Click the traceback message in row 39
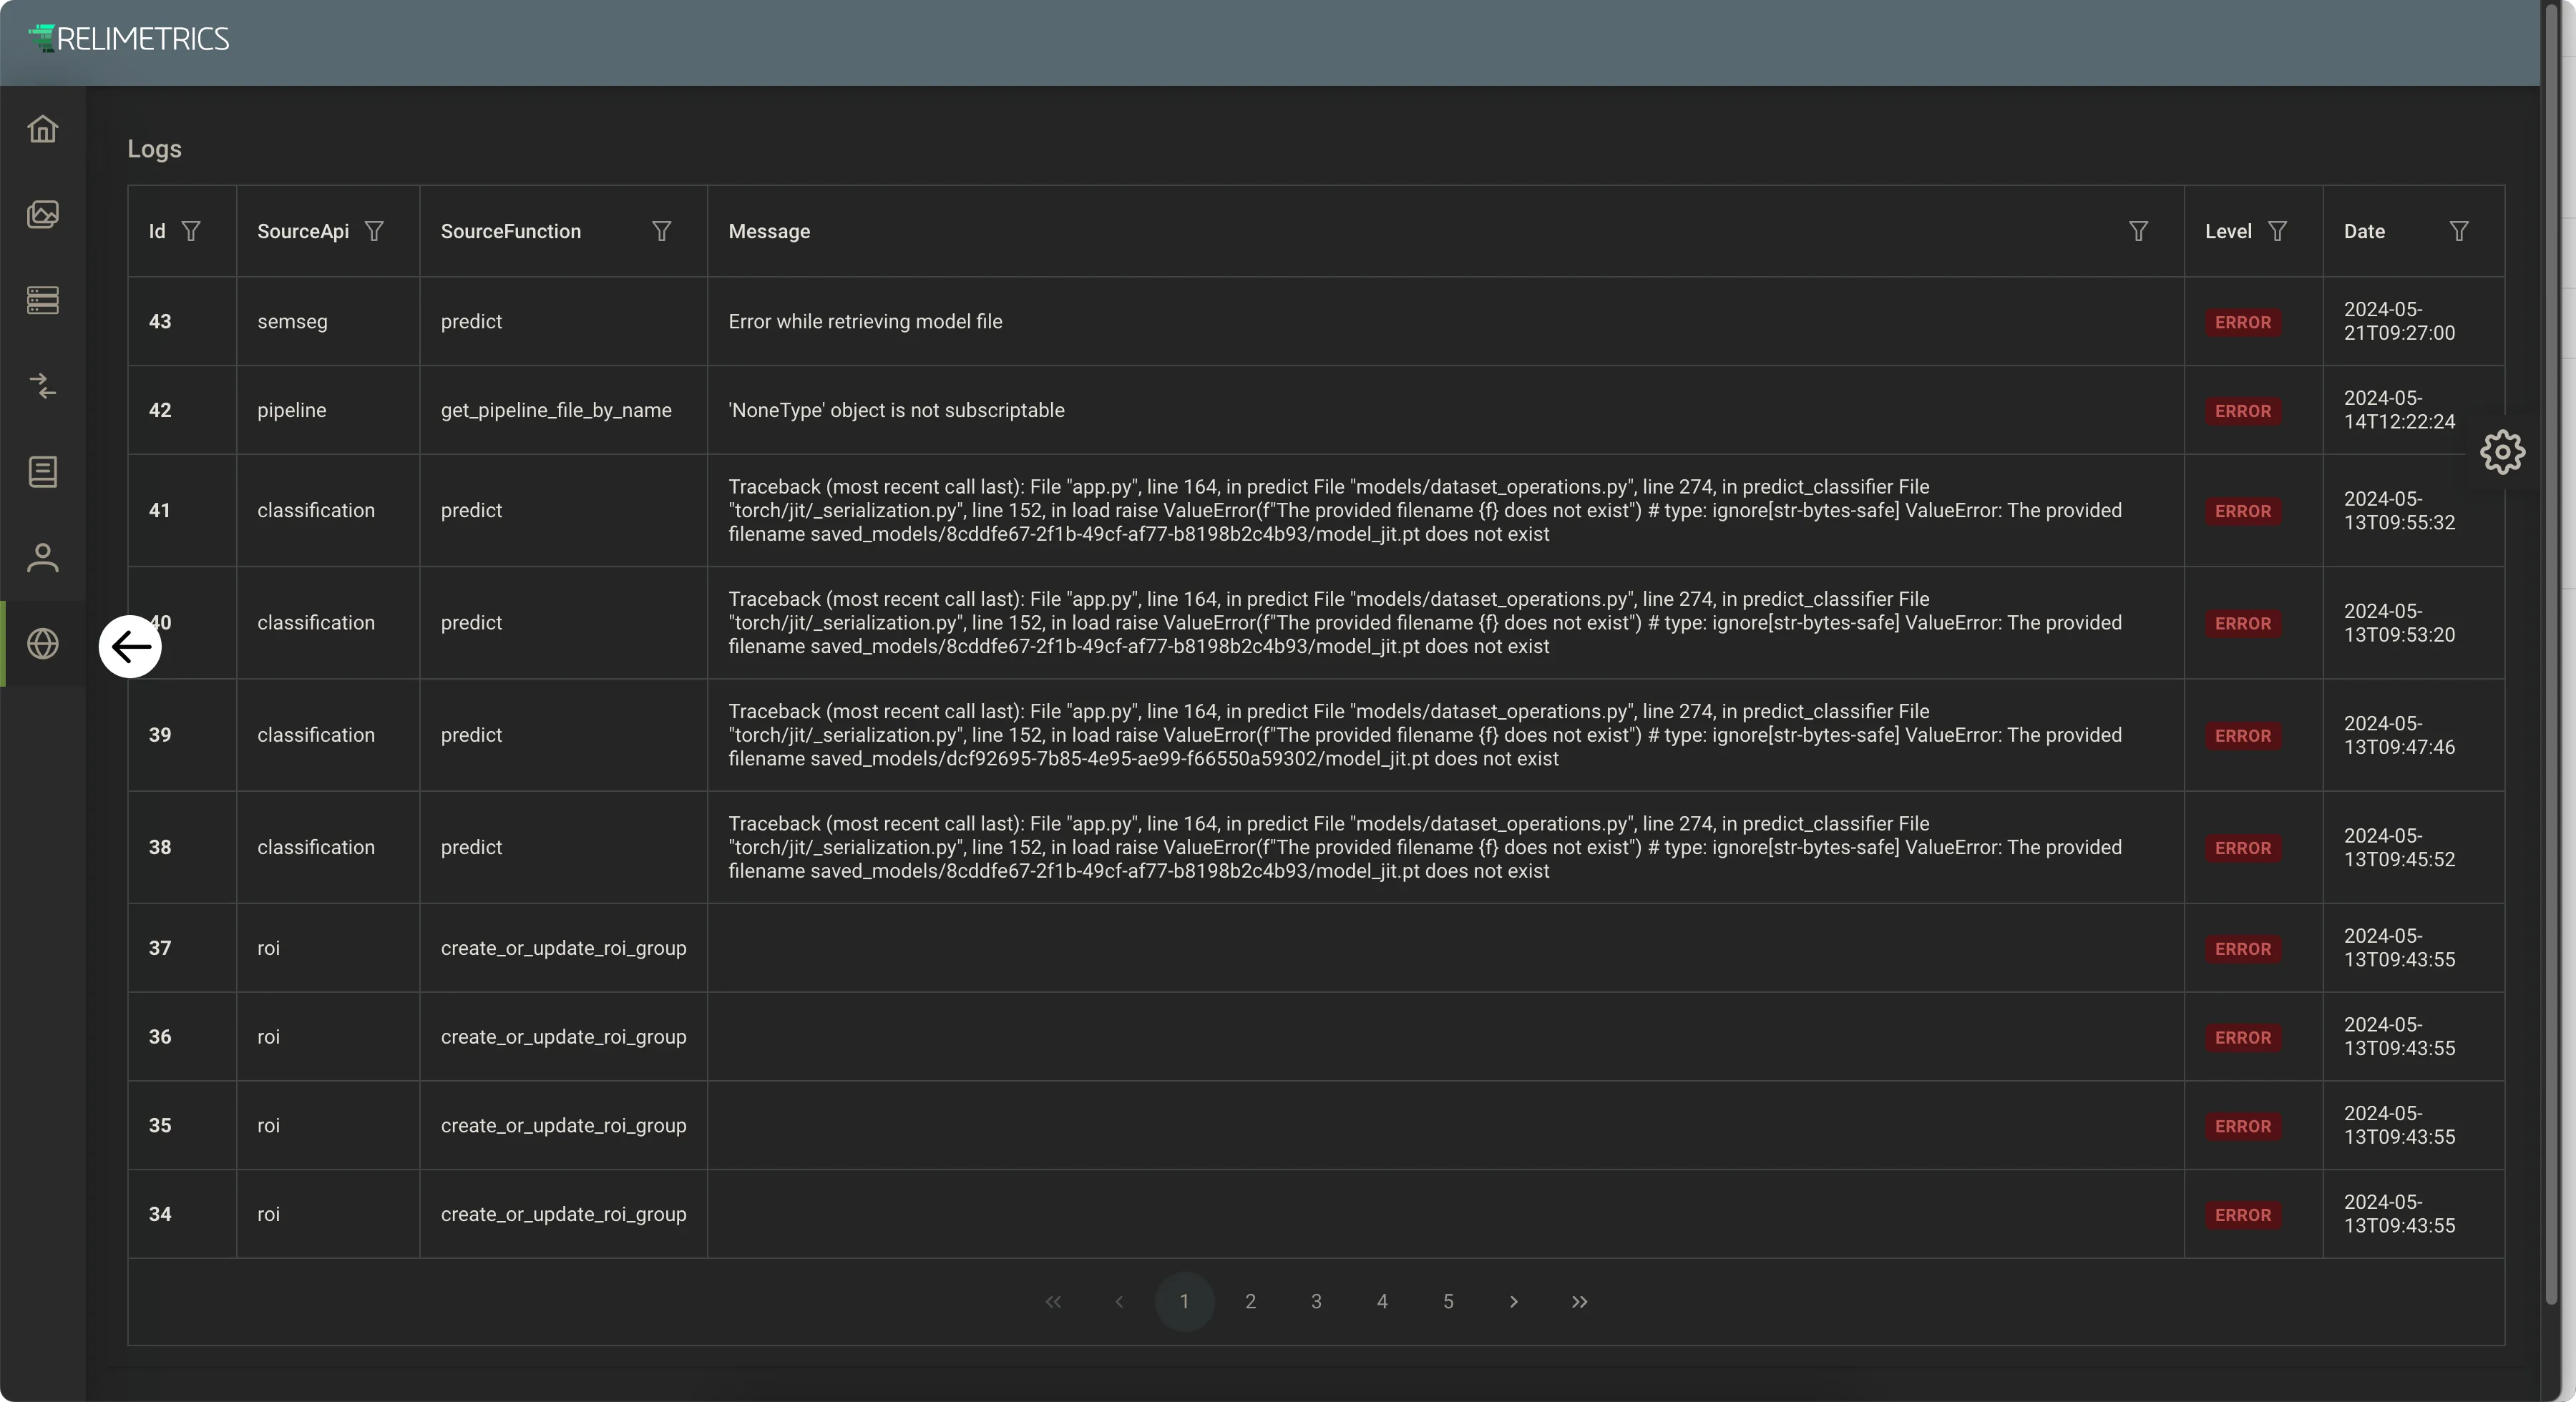The image size is (2576, 1402). 1425,735
